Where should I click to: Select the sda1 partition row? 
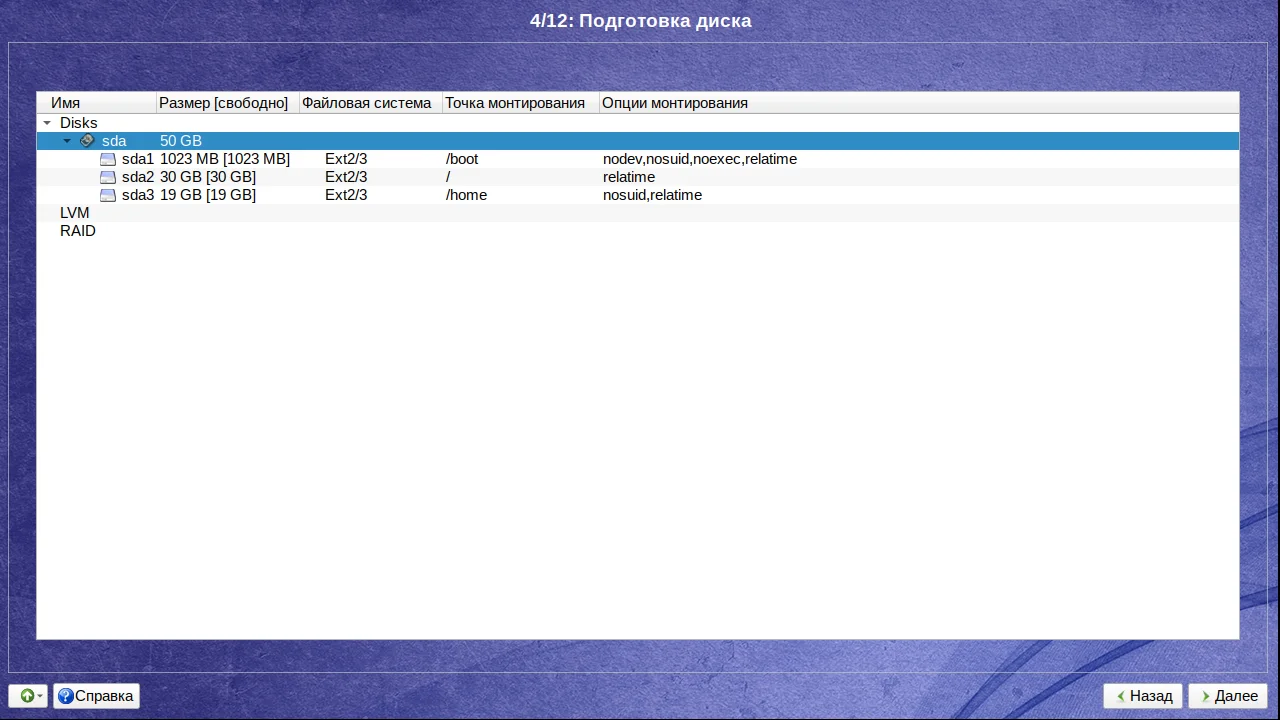638,159
